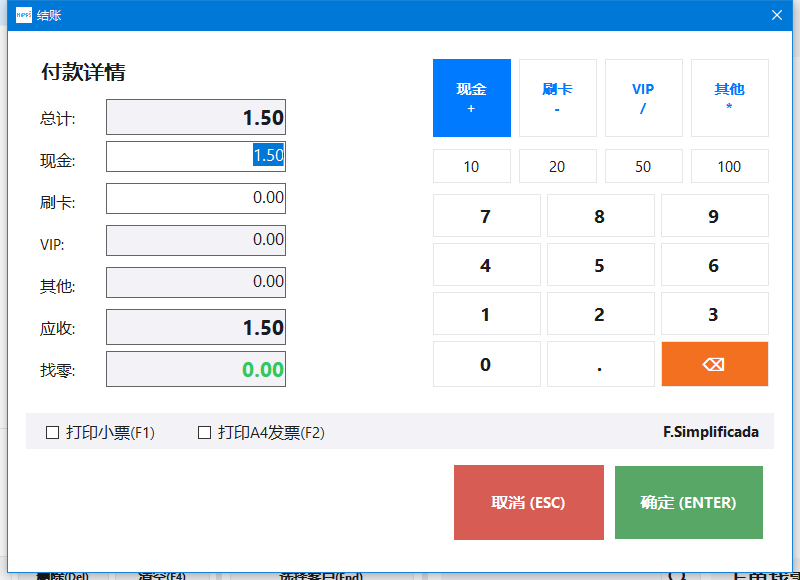Click the F.Simplificada label

(x=711, y=432)
